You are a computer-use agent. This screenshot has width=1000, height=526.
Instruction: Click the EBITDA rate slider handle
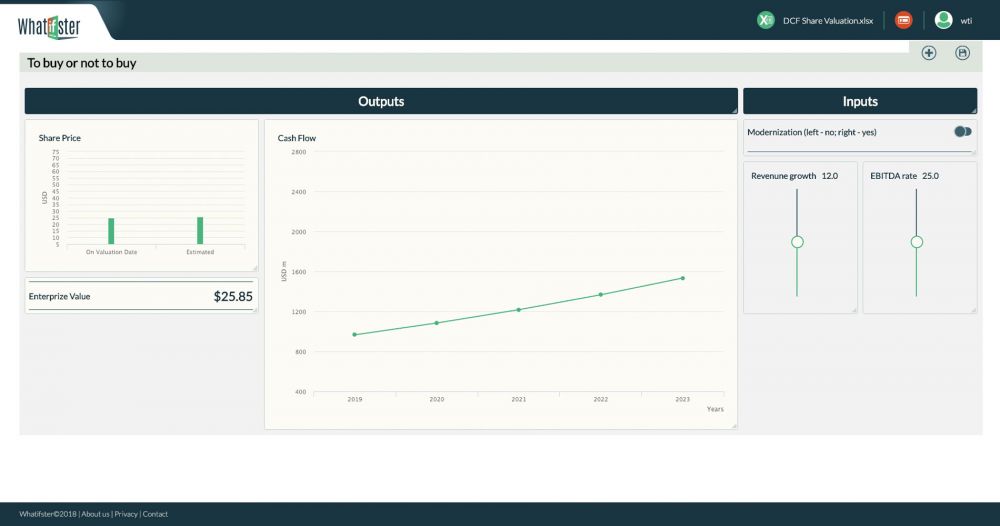[x=916, y=242]
